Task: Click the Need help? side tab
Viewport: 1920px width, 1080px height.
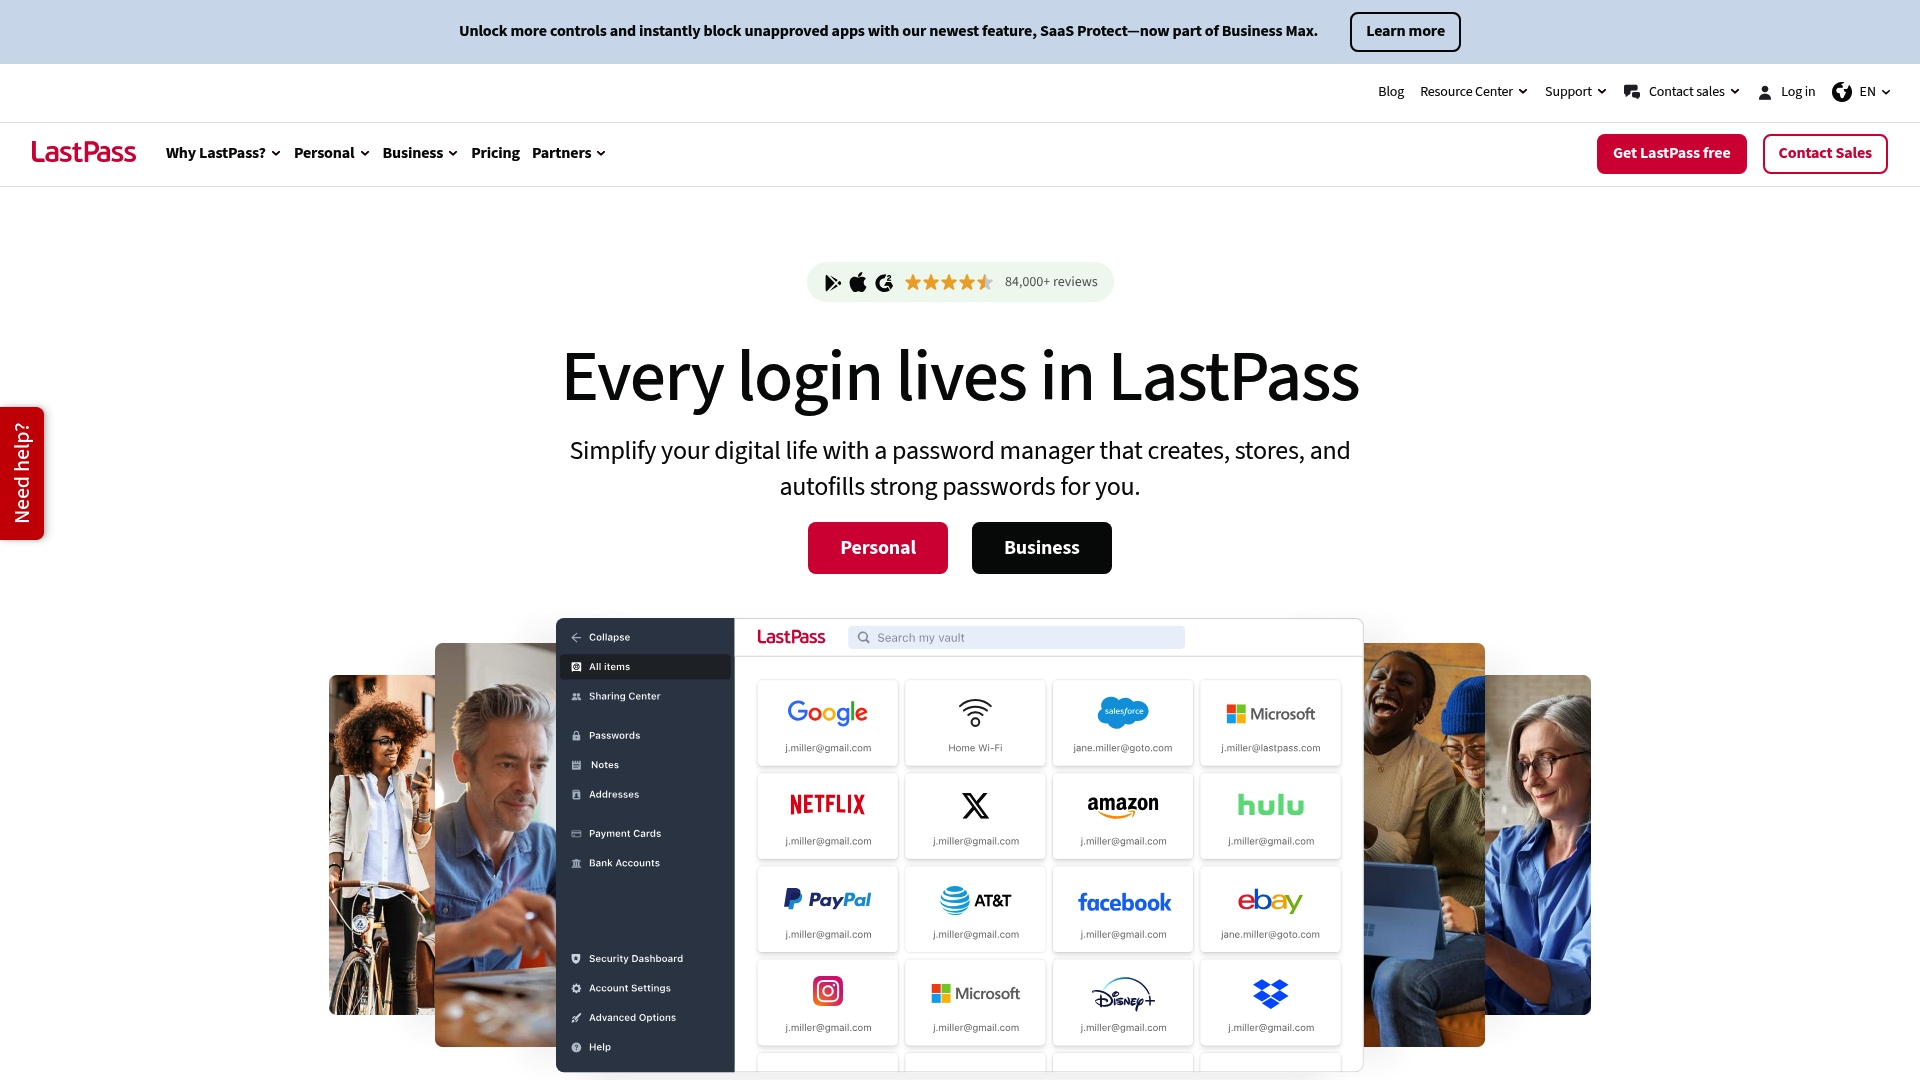Action: [x=22, y=473]
